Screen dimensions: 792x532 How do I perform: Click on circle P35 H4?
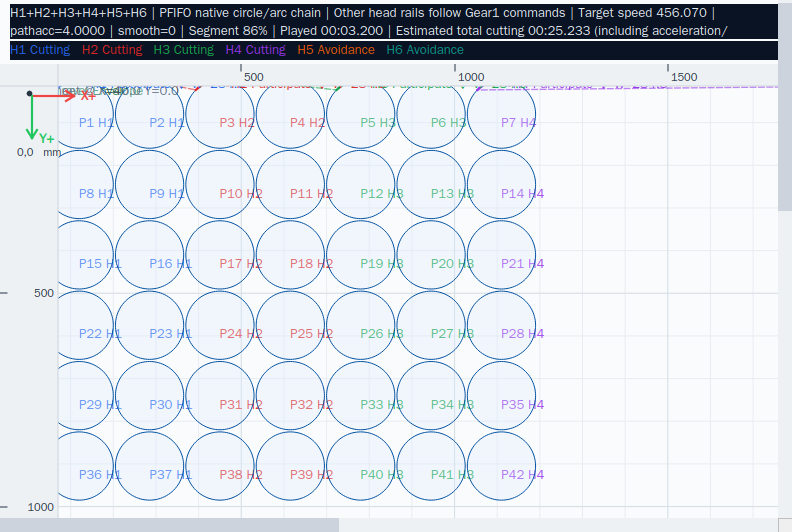(x=502, y=396)
